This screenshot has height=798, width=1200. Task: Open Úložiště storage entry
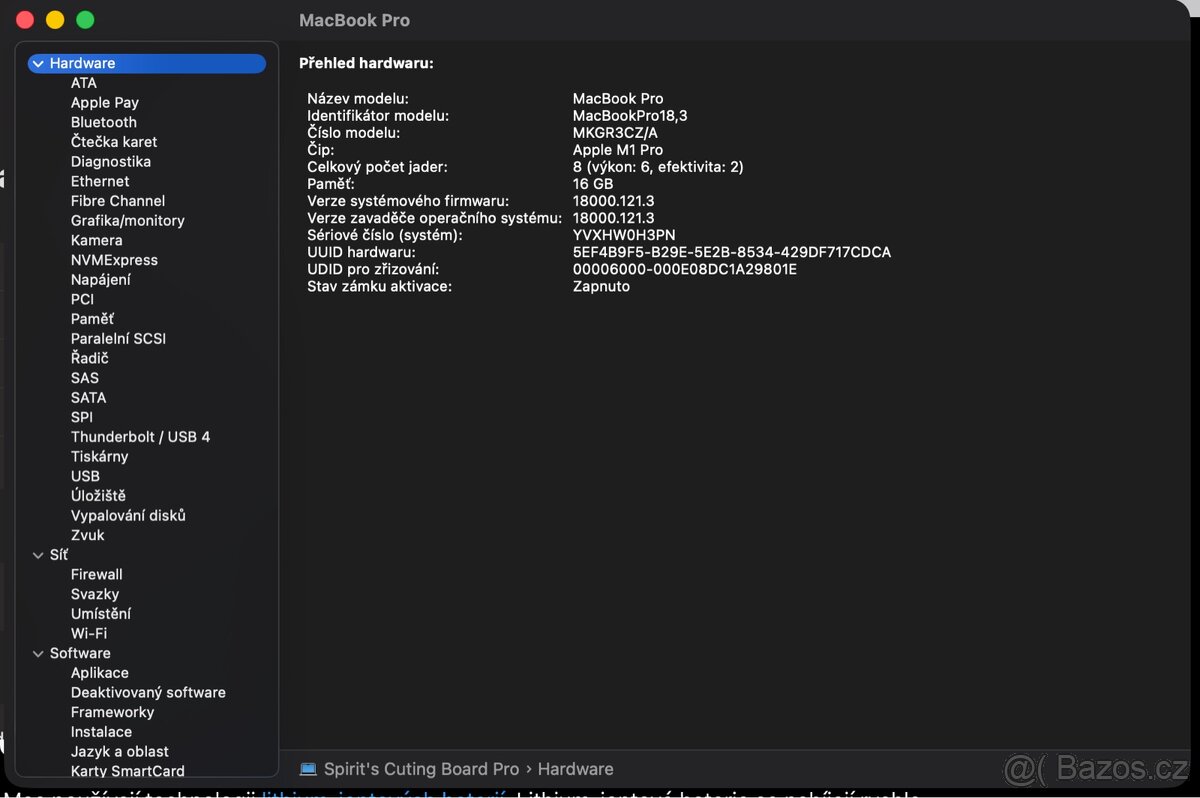[x=98, y=496]
